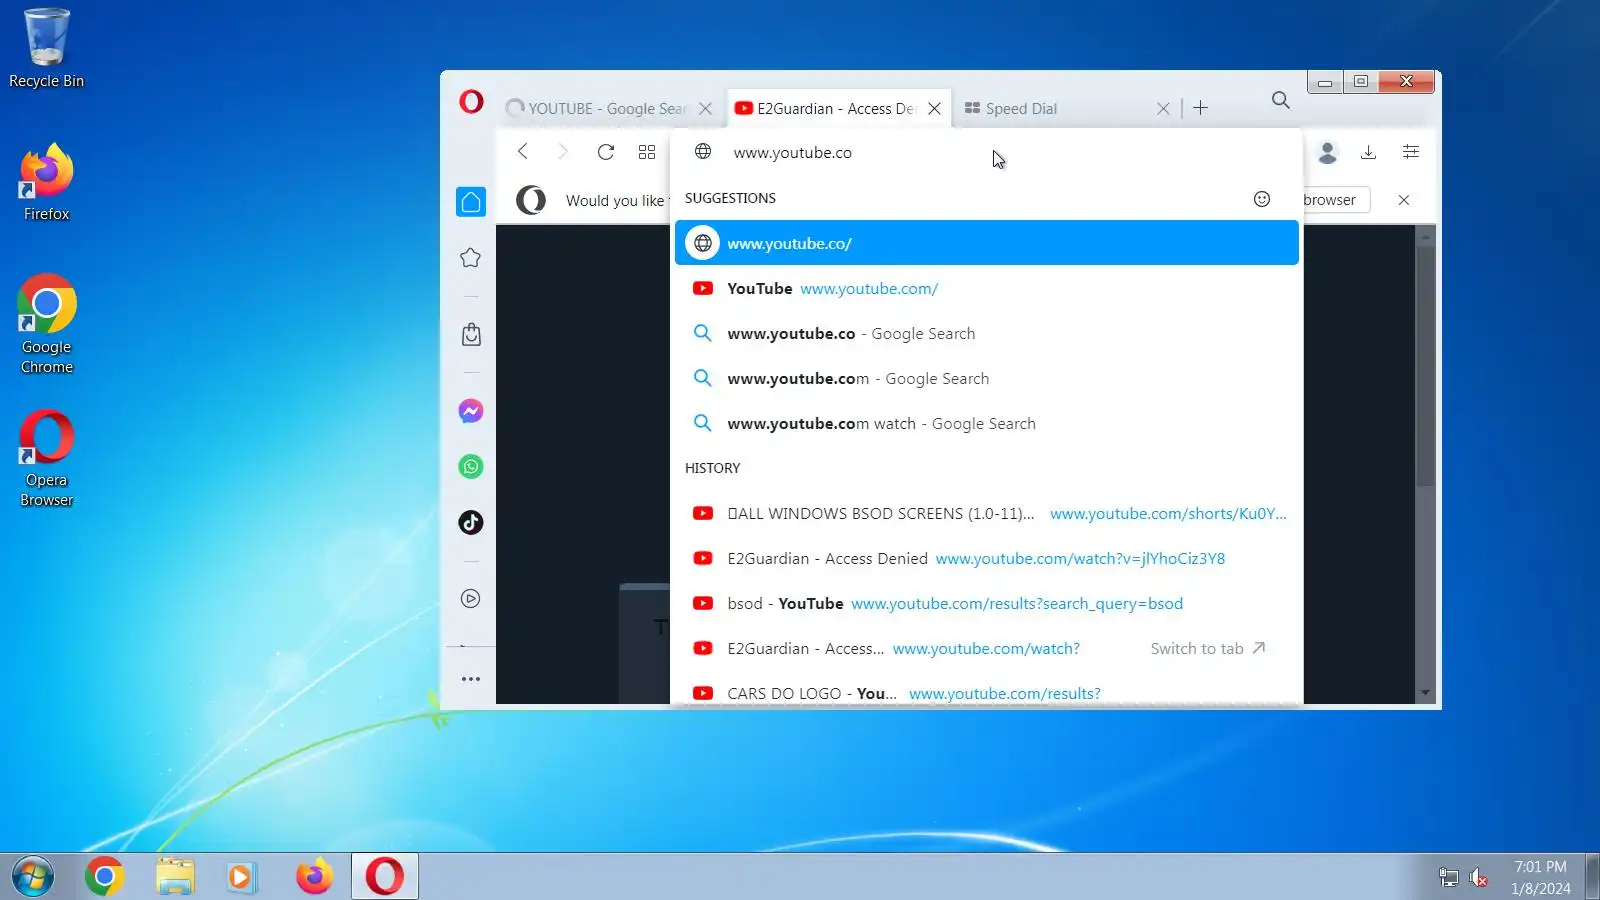Click Switch to tab for E2Guardian entry
Image resolution: width=1600 pixels, height=900 pixels.
(1208, 649)
